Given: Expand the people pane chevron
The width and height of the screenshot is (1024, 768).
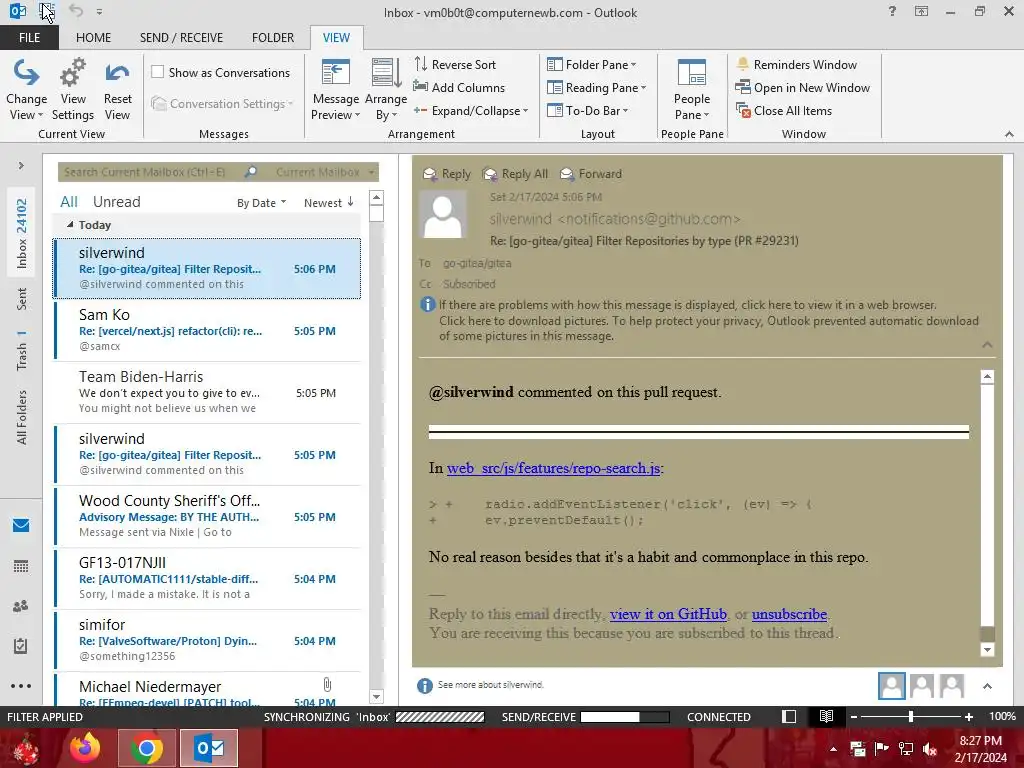Looking at the screenshot, I should click(987, 686).
